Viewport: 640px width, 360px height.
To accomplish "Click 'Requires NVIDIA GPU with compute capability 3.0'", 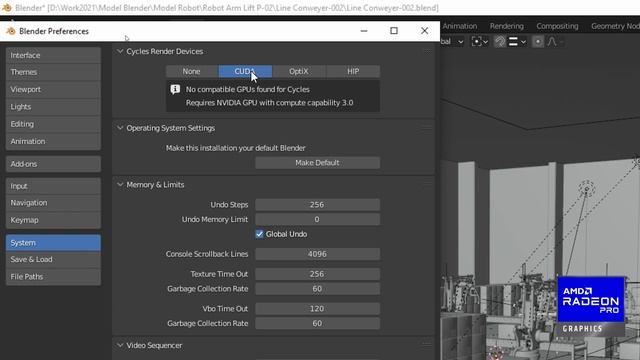I will (x=269, y=103).
